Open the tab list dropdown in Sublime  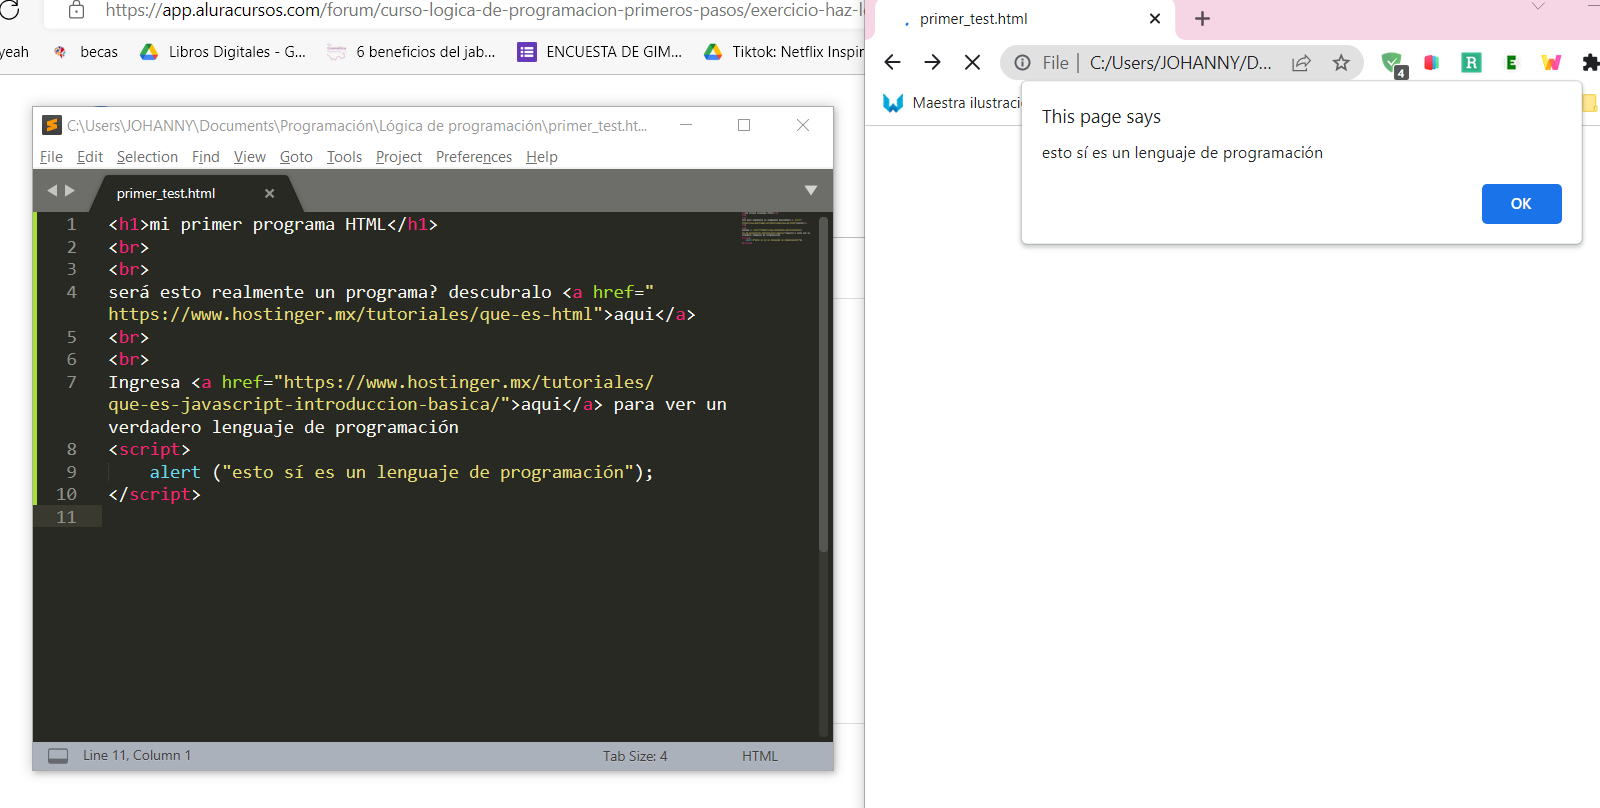coord(811,190)
